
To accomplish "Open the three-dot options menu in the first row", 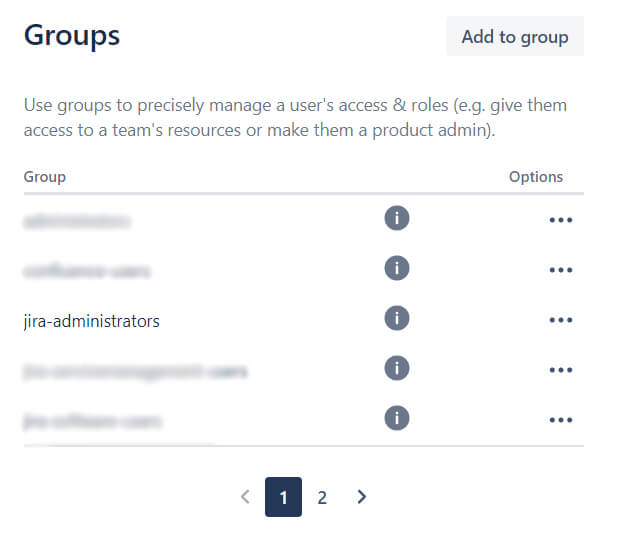I will [561, 220].
